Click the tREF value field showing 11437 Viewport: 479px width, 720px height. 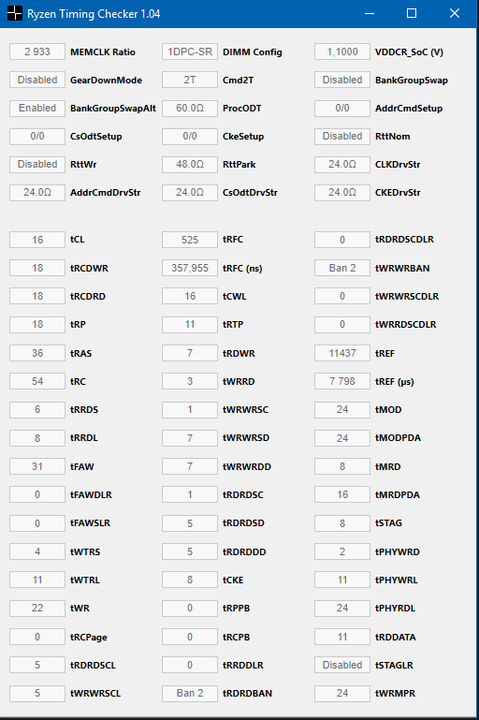point(342,353)
